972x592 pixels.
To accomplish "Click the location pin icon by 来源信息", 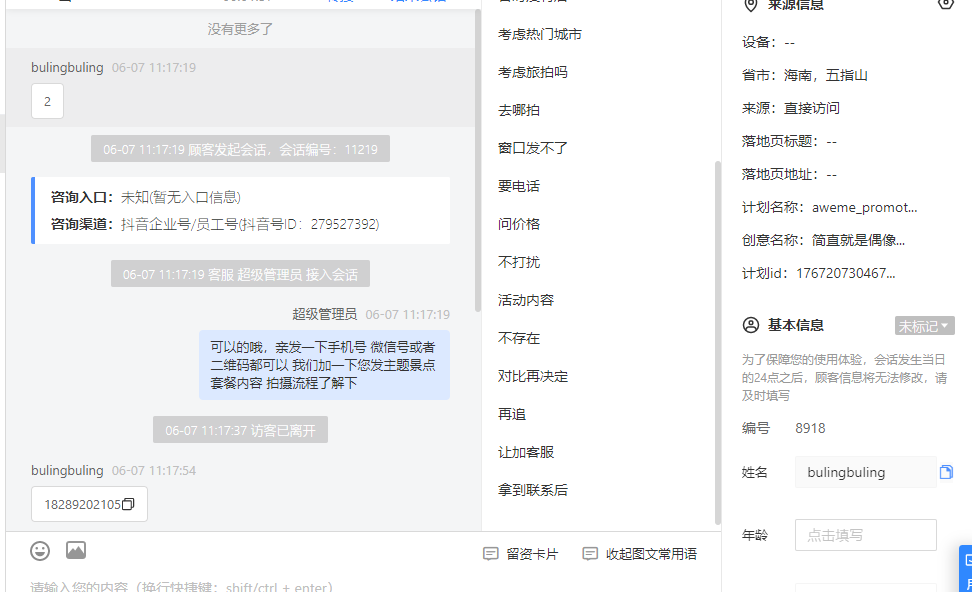I will [x=751, y=6].
